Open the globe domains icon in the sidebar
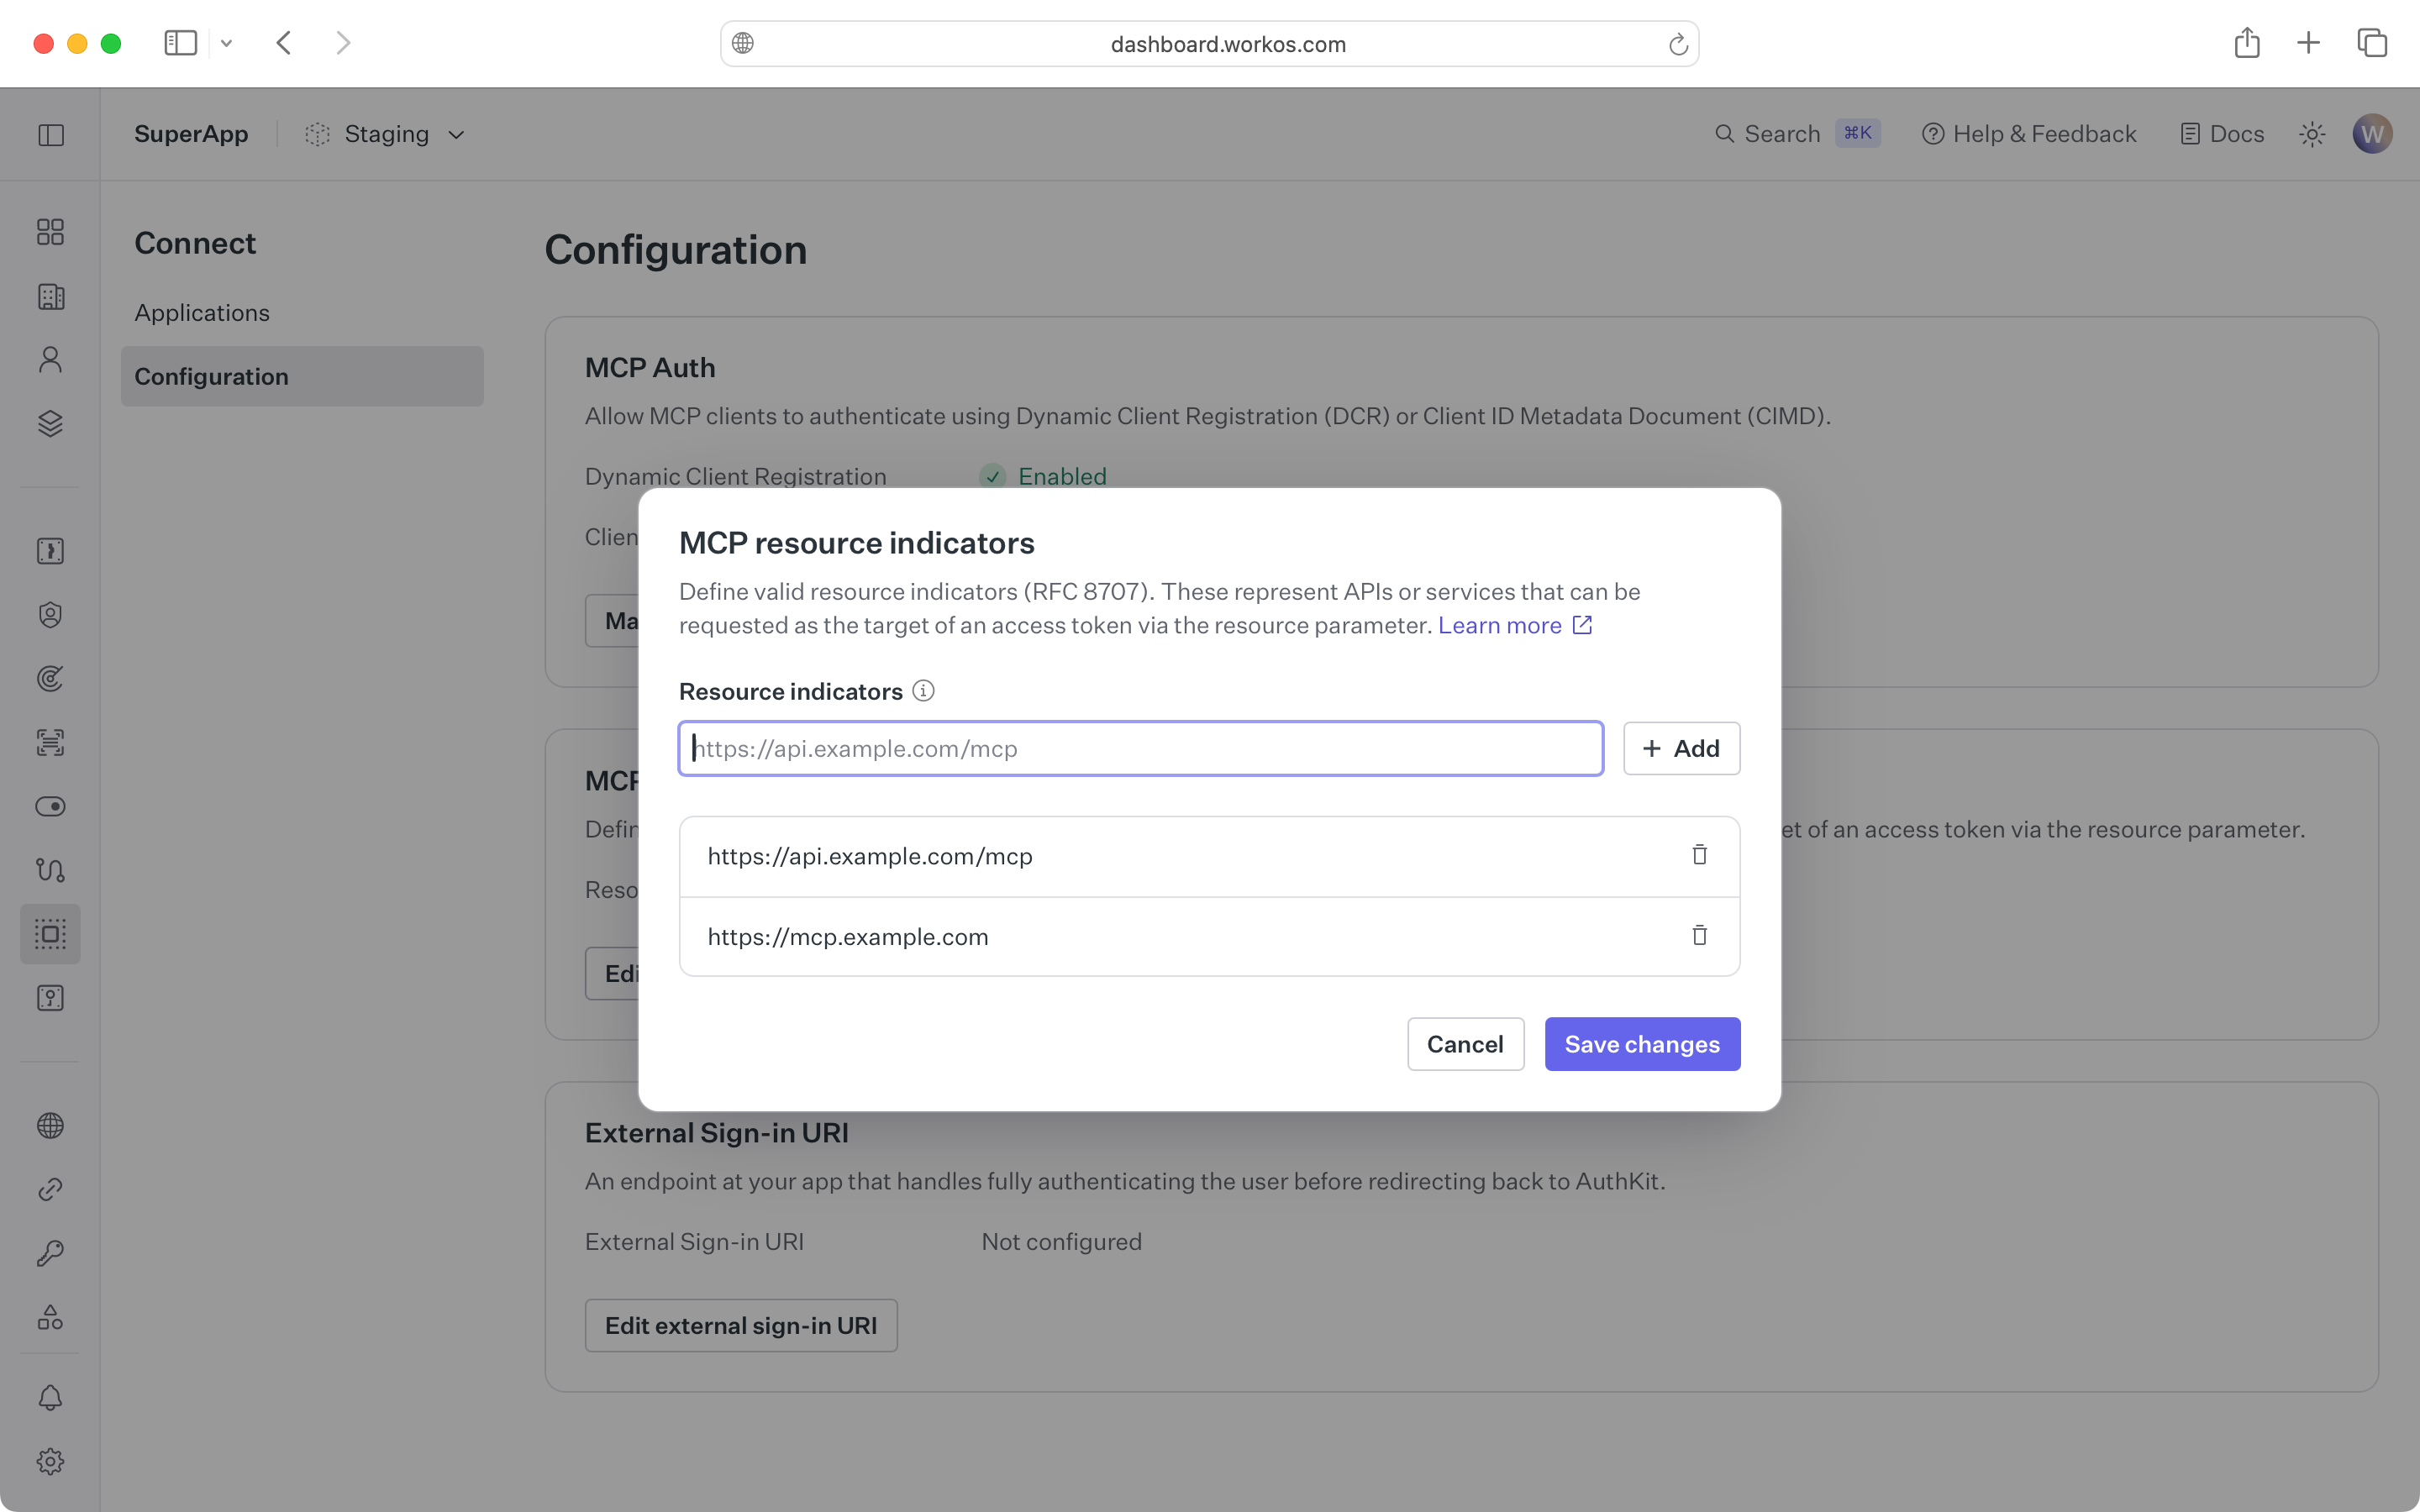Viewport: 2420px width, 1512px height. pos(50,1125)
